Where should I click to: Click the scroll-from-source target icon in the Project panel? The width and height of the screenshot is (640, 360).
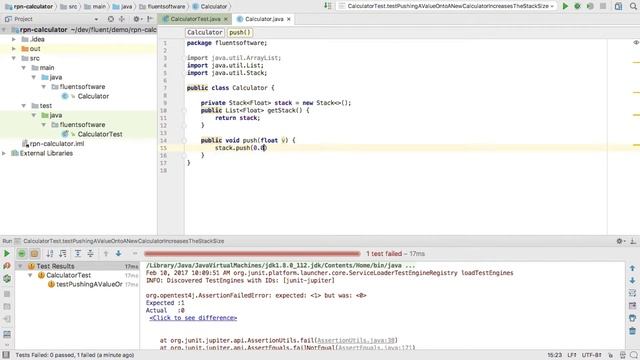tap(111, 19)
